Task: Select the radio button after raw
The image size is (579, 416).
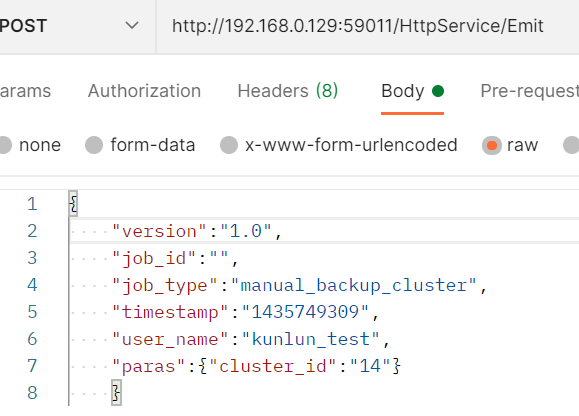Action: [571, 145]
